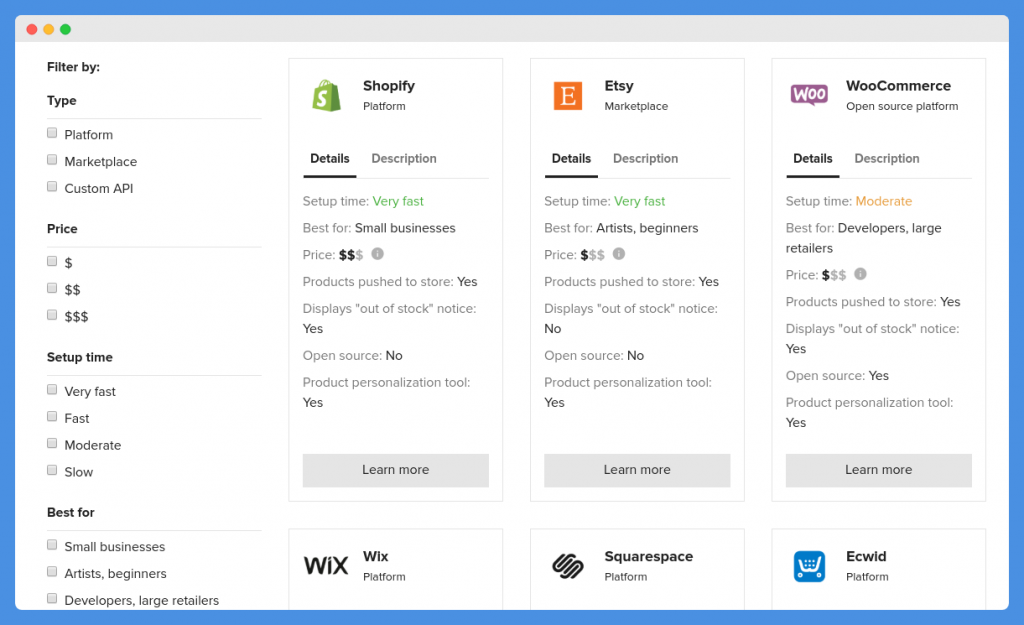Click the Squarespace logo
Image resolution: width=1024 pixels, height=625 pixels.
(568, 566)
